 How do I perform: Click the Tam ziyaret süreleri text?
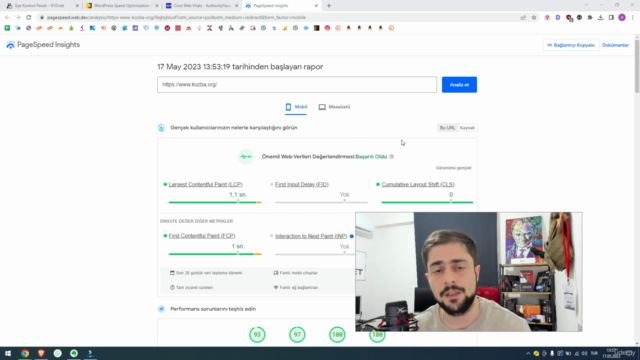pos(194,287)
